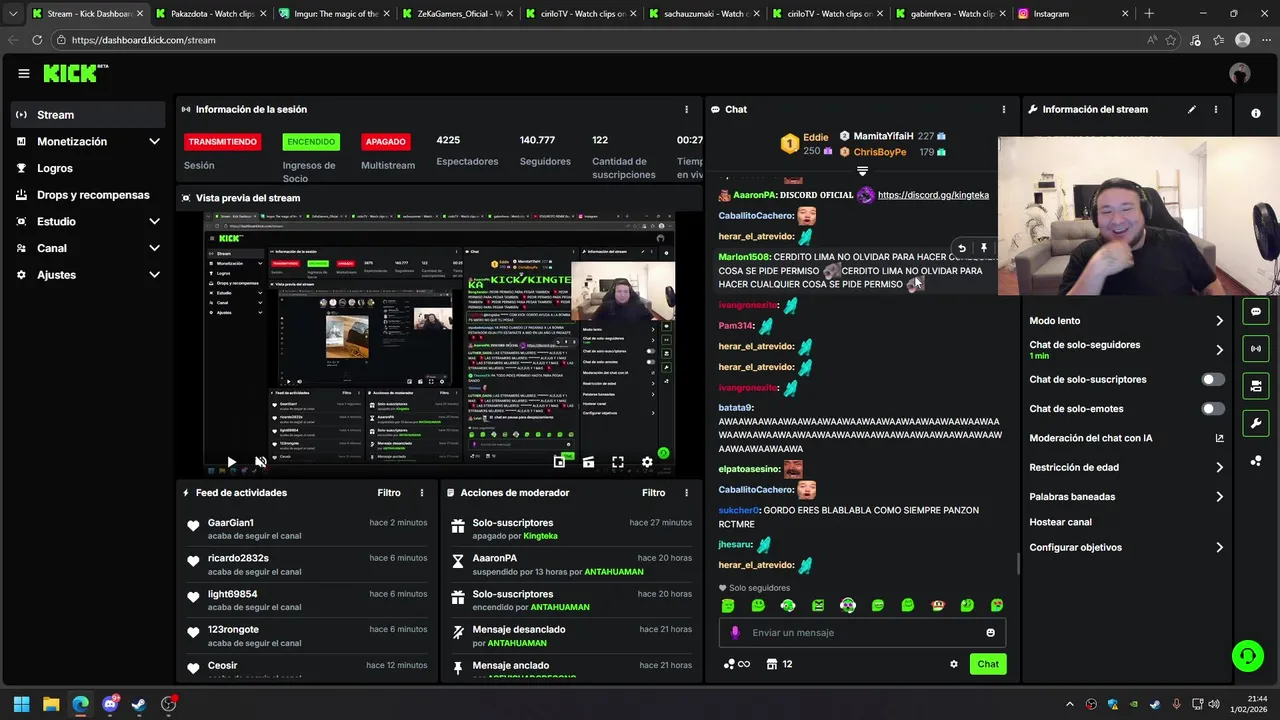1280x720 pixels.
Task: Open the new browser tab plus button
Action: (1149, 14)
